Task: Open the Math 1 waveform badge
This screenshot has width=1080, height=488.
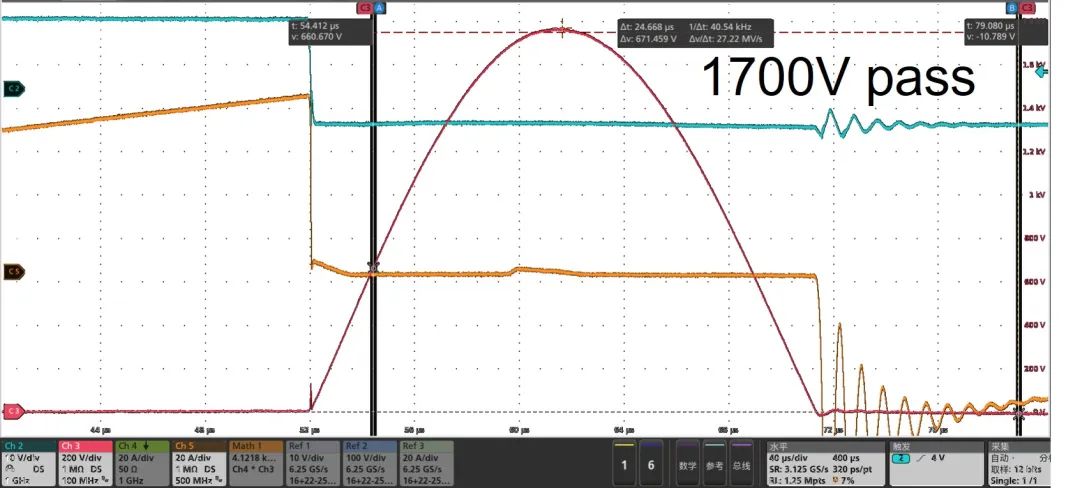Action: pos(256,463)
